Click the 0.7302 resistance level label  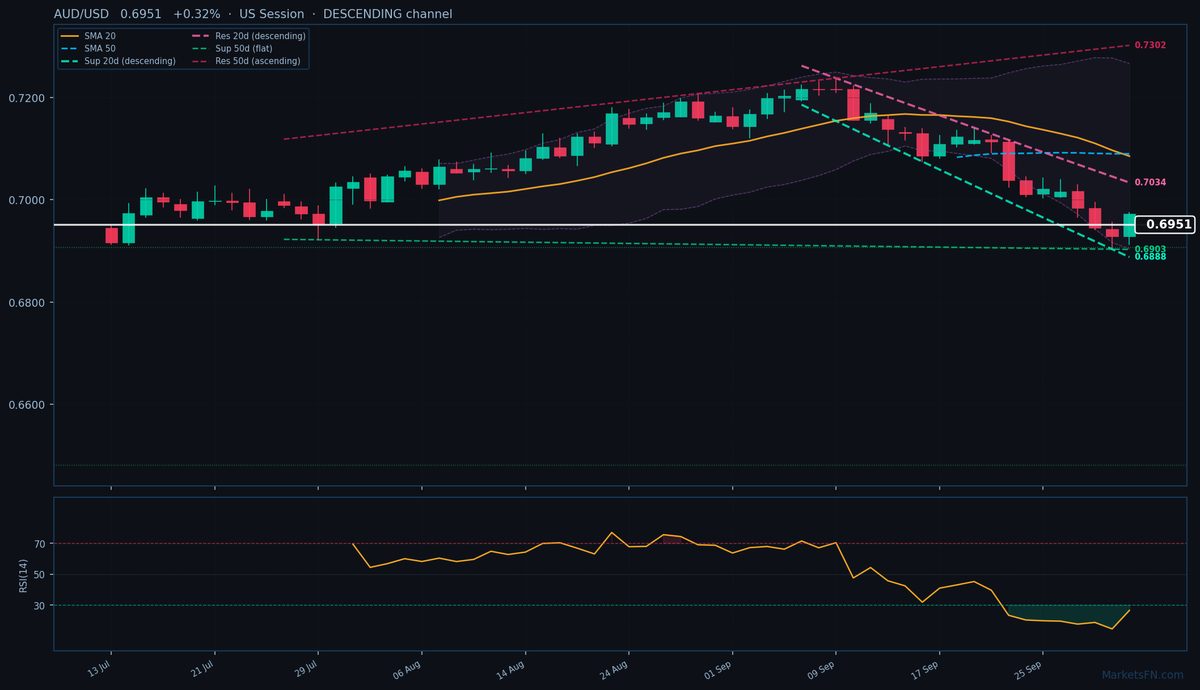(1150, 45)
